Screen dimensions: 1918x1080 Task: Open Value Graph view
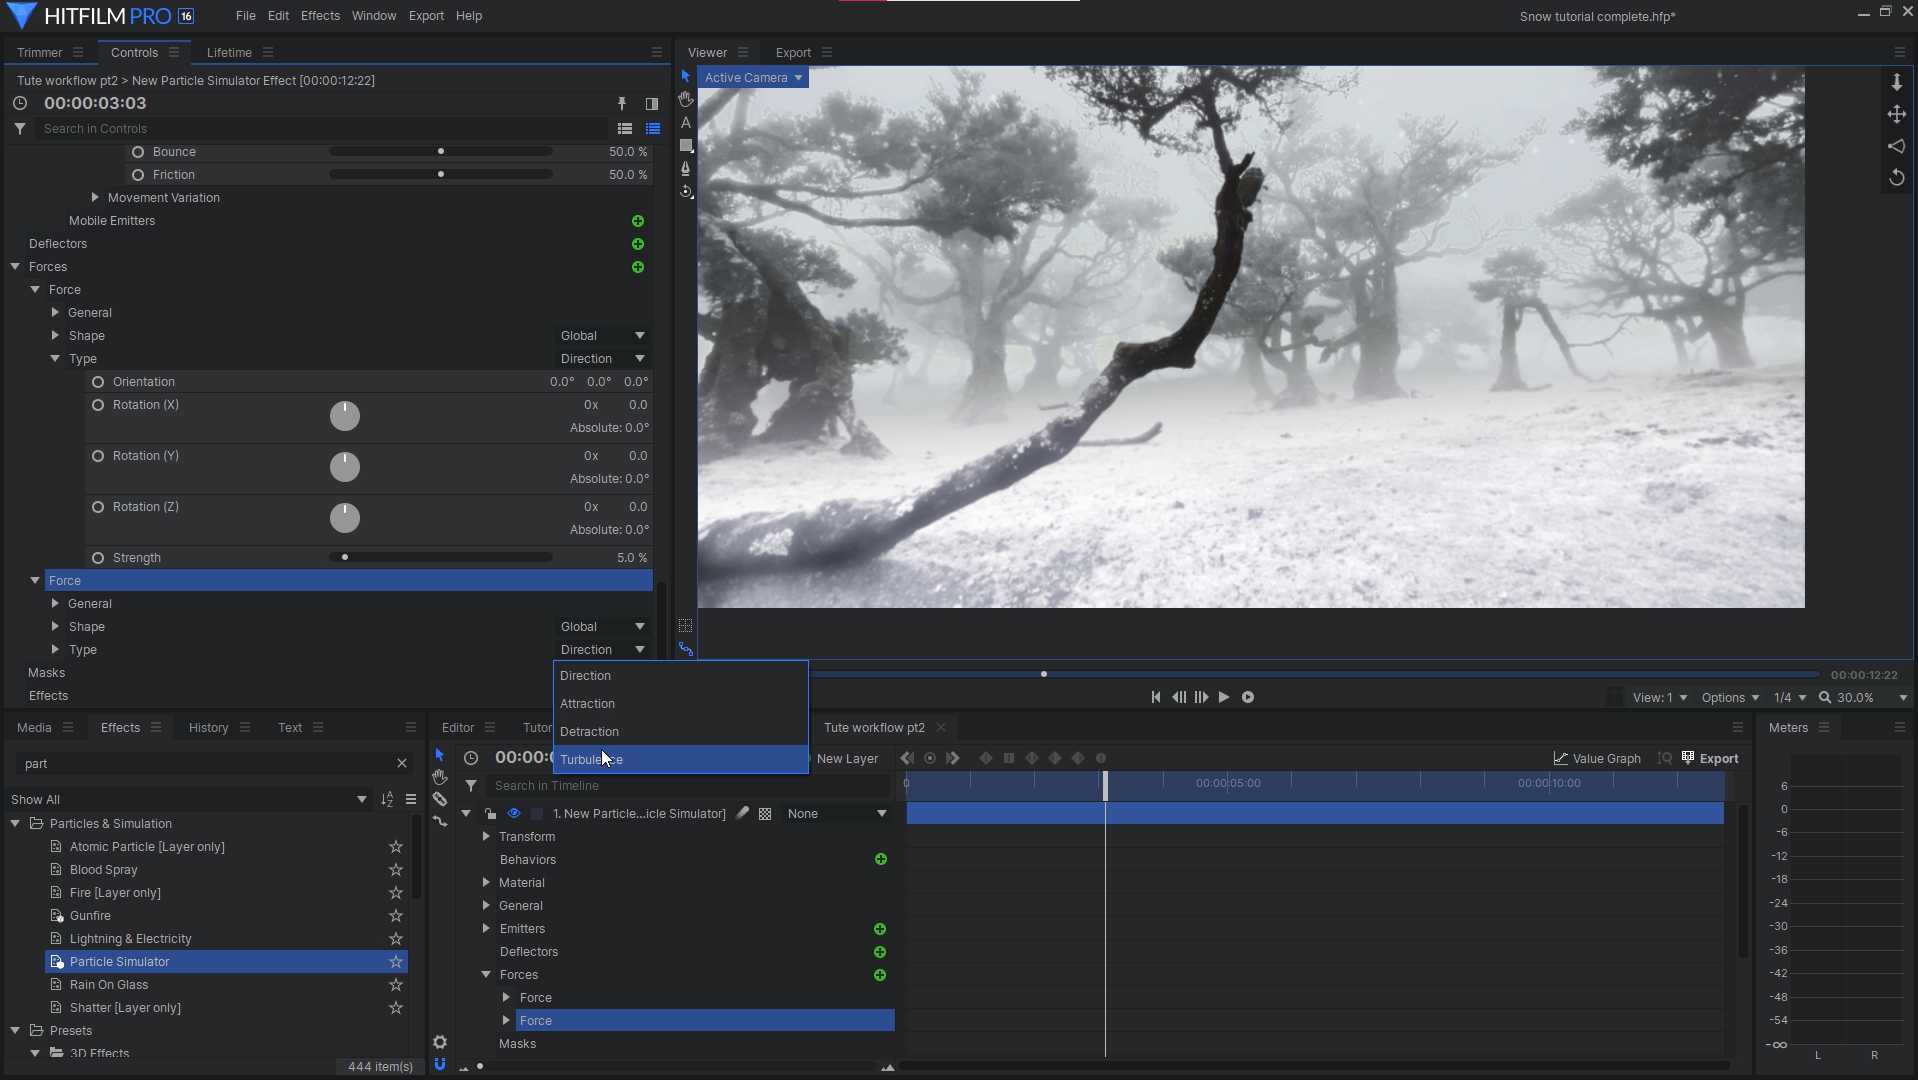click(1597, 758)
